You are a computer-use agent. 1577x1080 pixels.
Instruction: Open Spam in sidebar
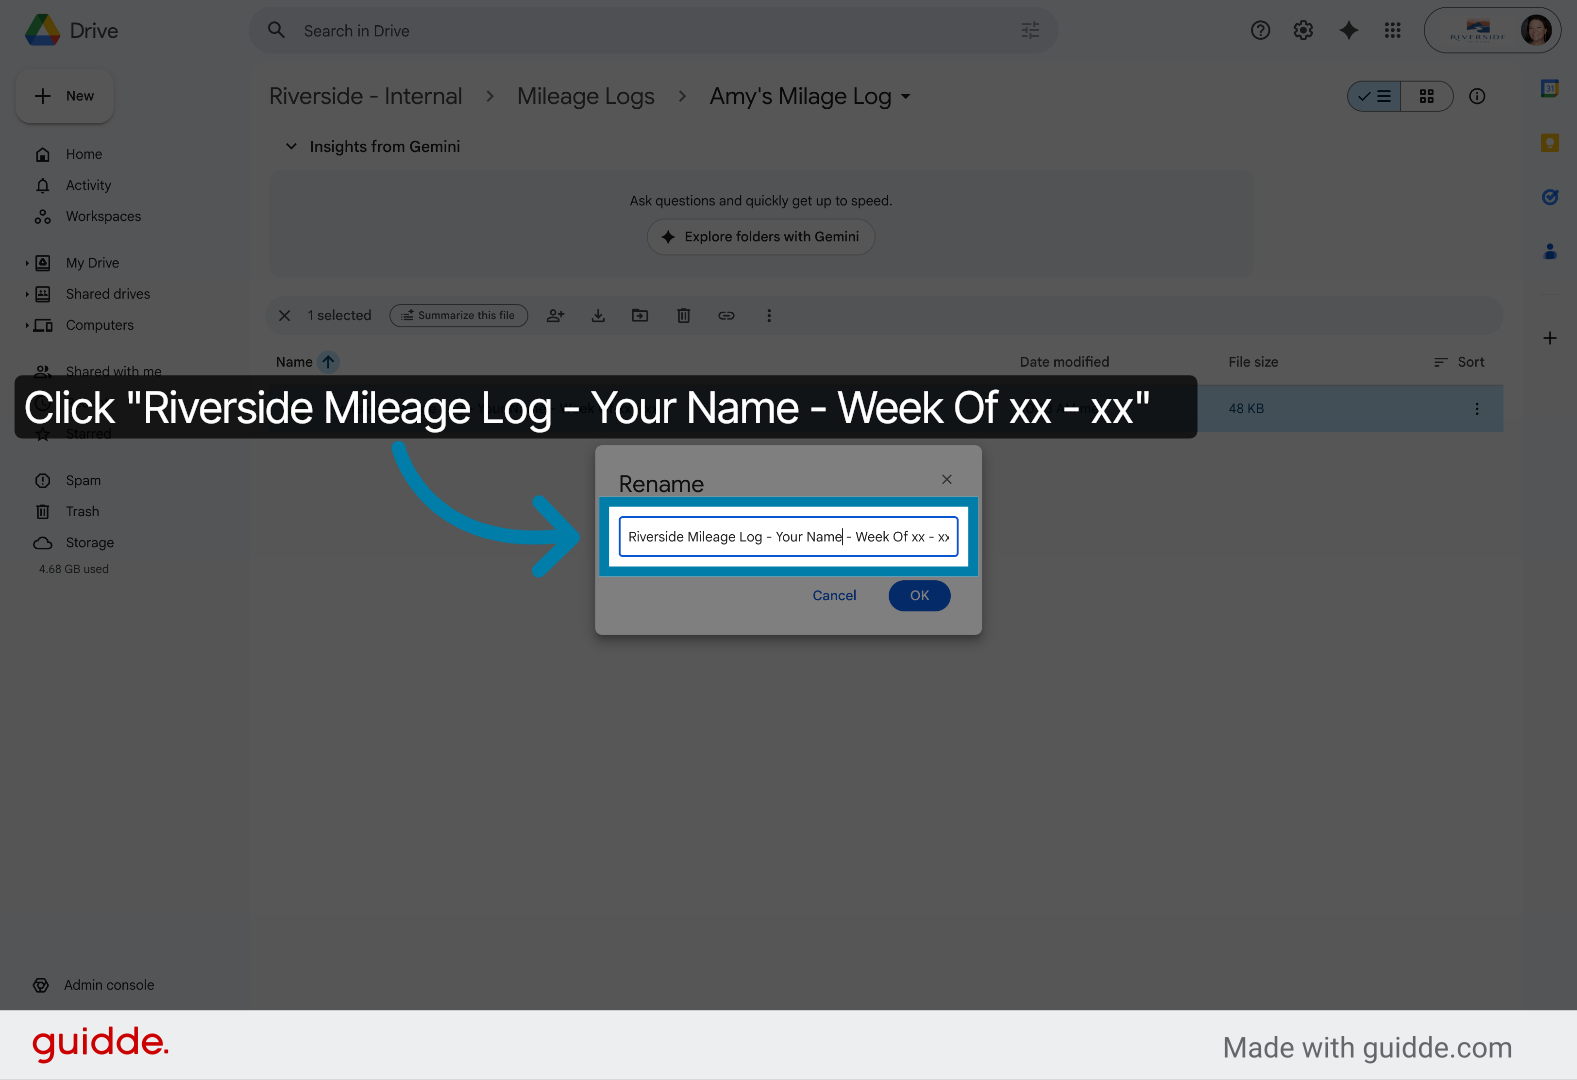tap(83, 480)
